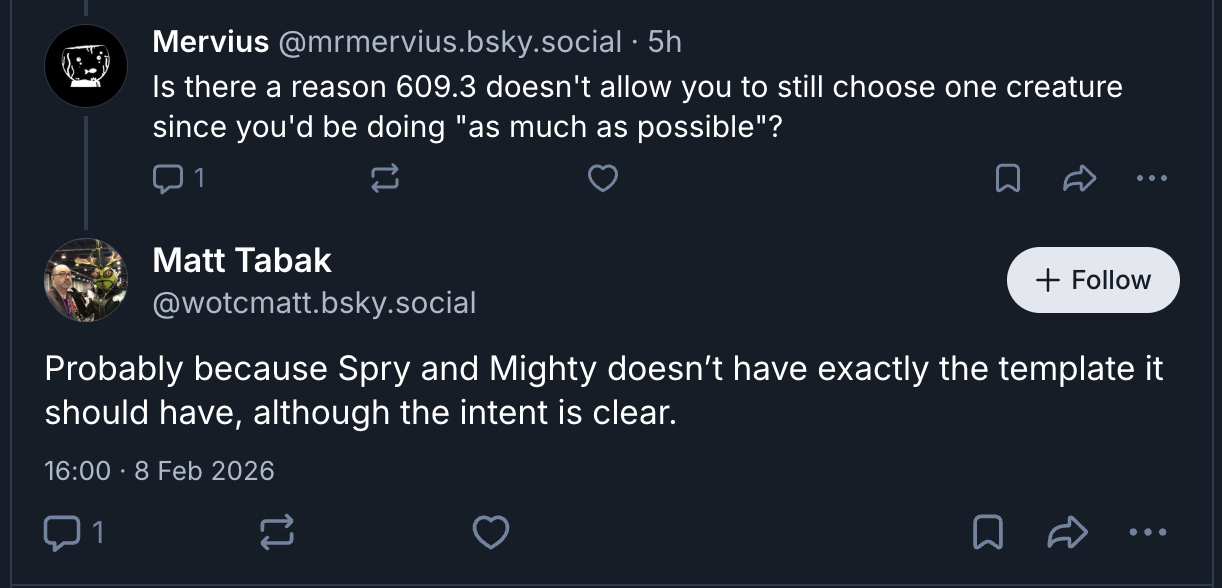The image size is (1222, 588).
Task: Follow Matt Tabak
Action: [x=1093, y=280]
